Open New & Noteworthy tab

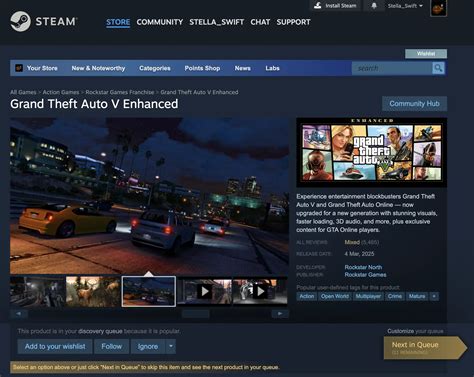click(98, 68)
